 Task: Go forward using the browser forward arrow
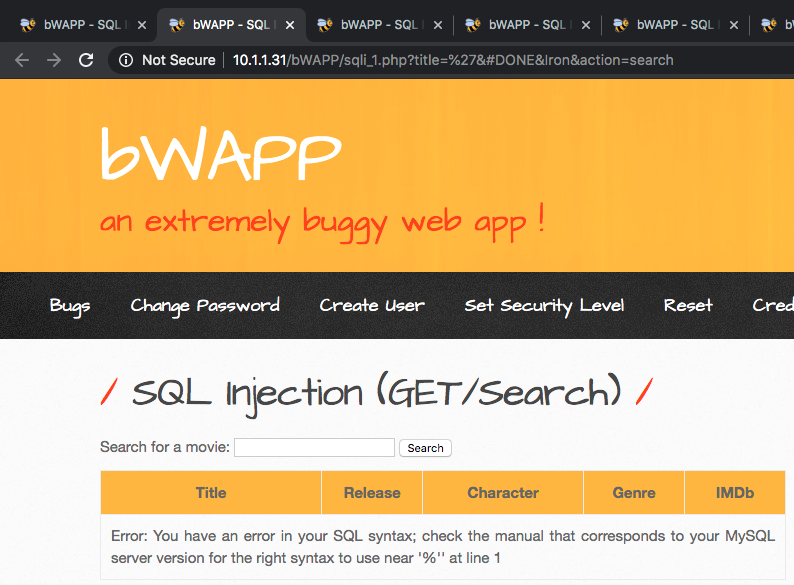point(54,60)
